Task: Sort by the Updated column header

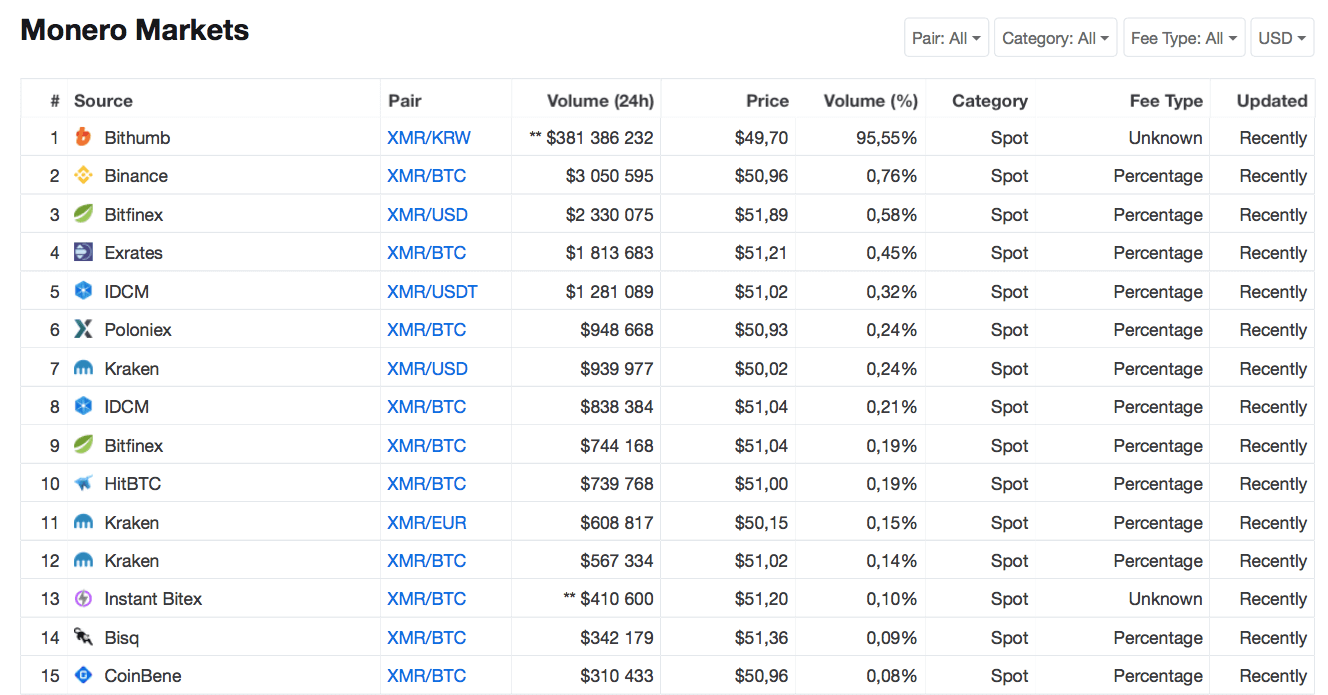Action: click(x=1271, y=101)
